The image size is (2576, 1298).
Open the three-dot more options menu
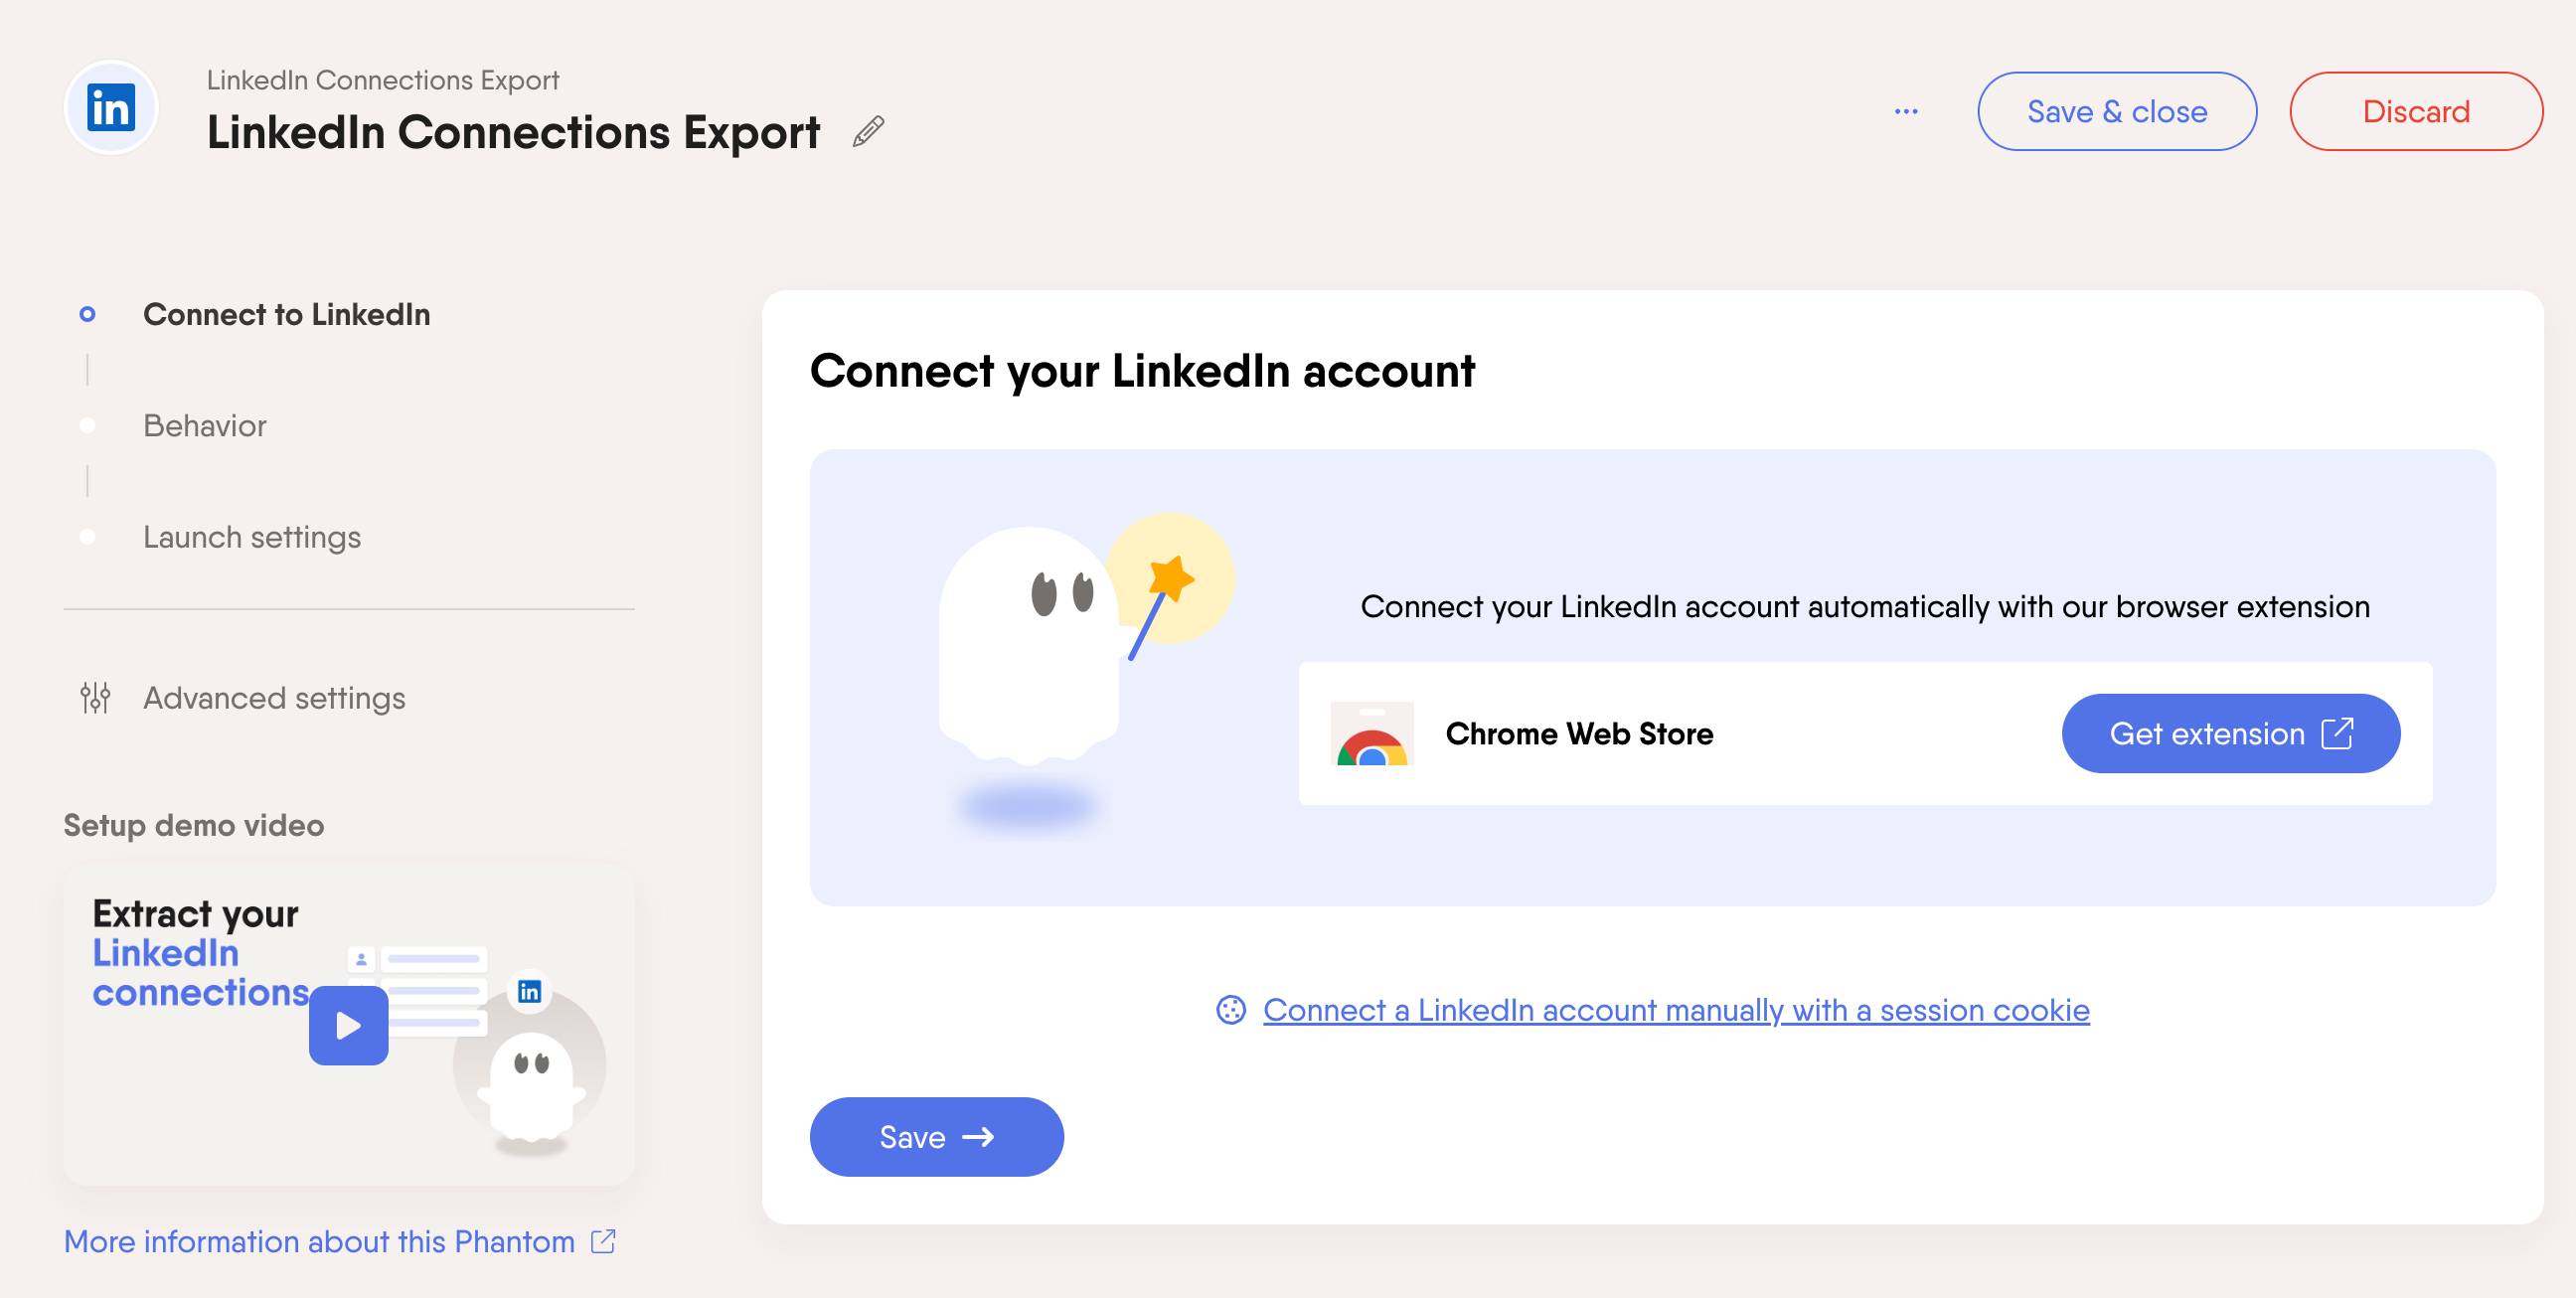click(1906, 111)
